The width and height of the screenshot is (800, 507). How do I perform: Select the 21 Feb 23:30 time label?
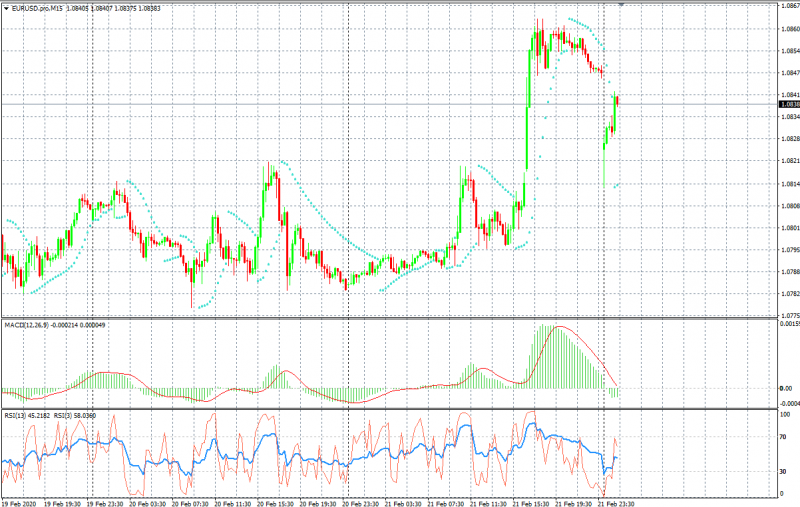[x=617, y=502]
